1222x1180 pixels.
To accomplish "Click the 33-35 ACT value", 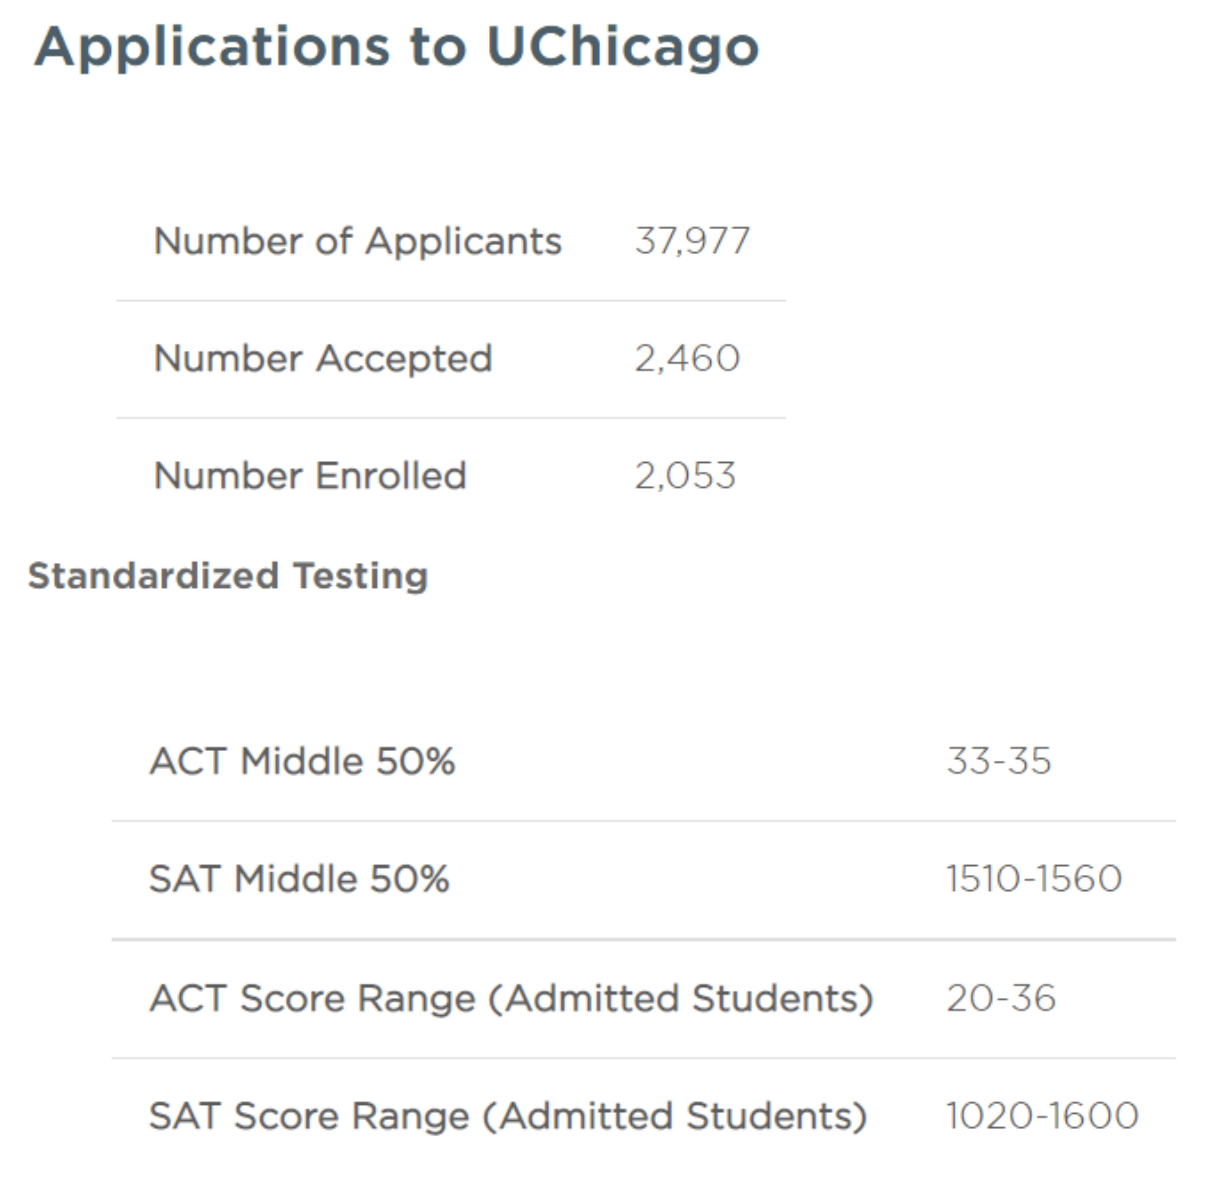I will click(x=999, y=761).
